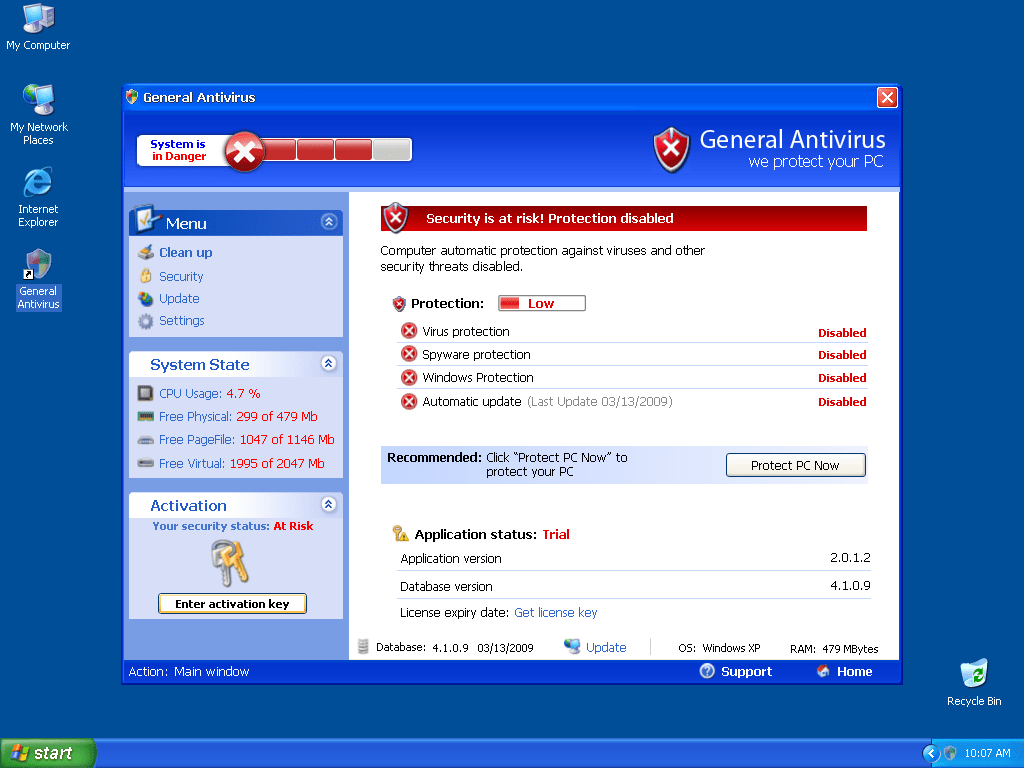Click the keys activation icon
The height and width of the screenshot is (768, 1024).
(x=231, y=562)
